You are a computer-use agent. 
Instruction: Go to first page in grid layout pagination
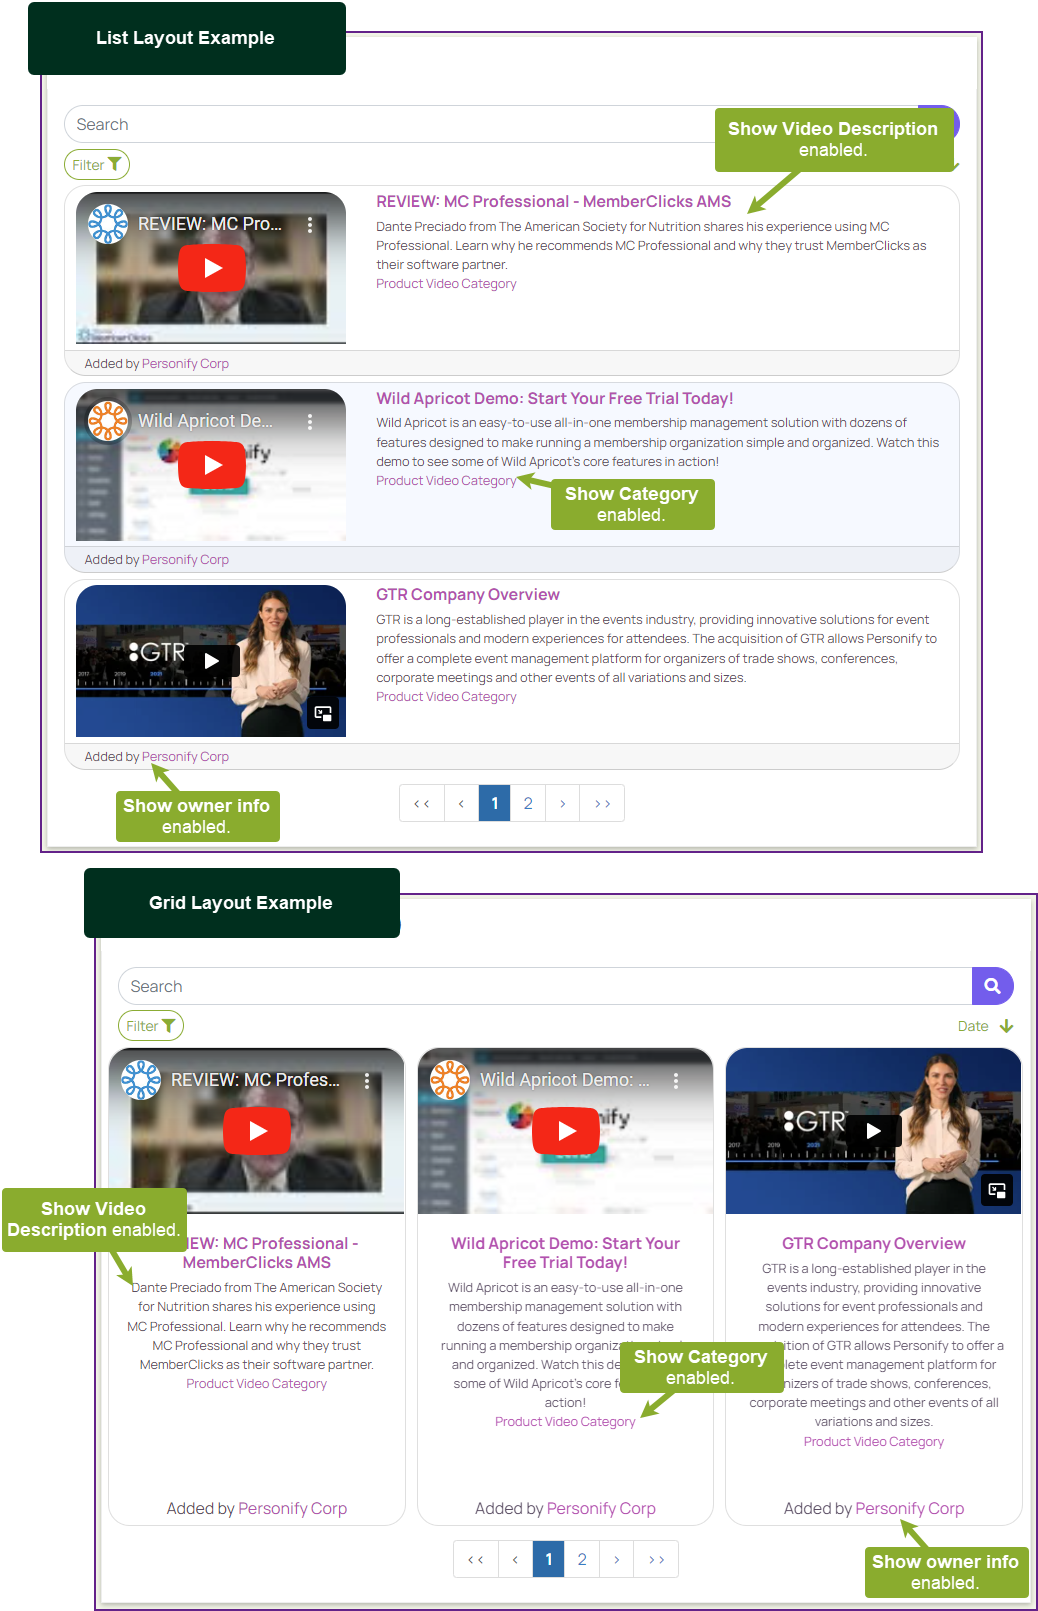[476, 1559]
